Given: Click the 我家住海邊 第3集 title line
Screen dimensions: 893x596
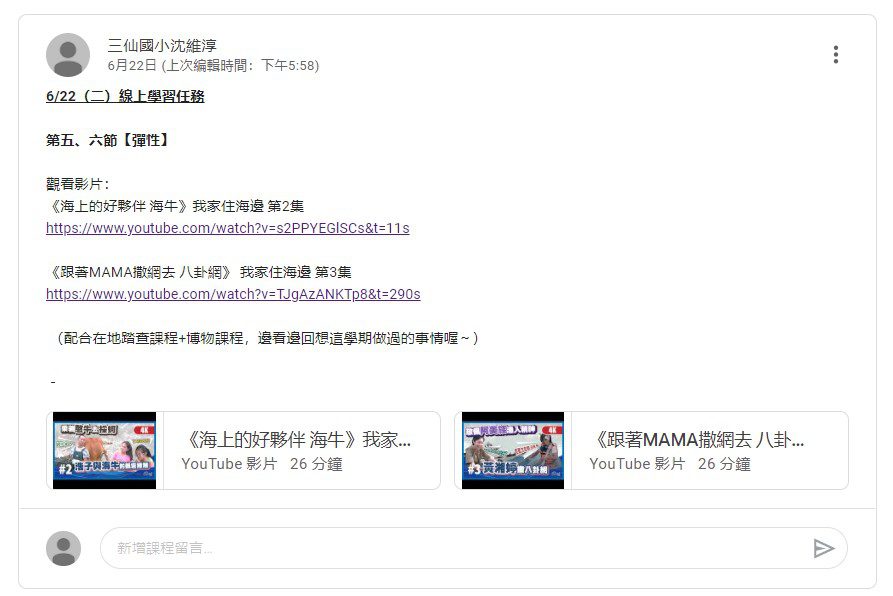Looking at the screenshot, I should click(x=199, y=272).
